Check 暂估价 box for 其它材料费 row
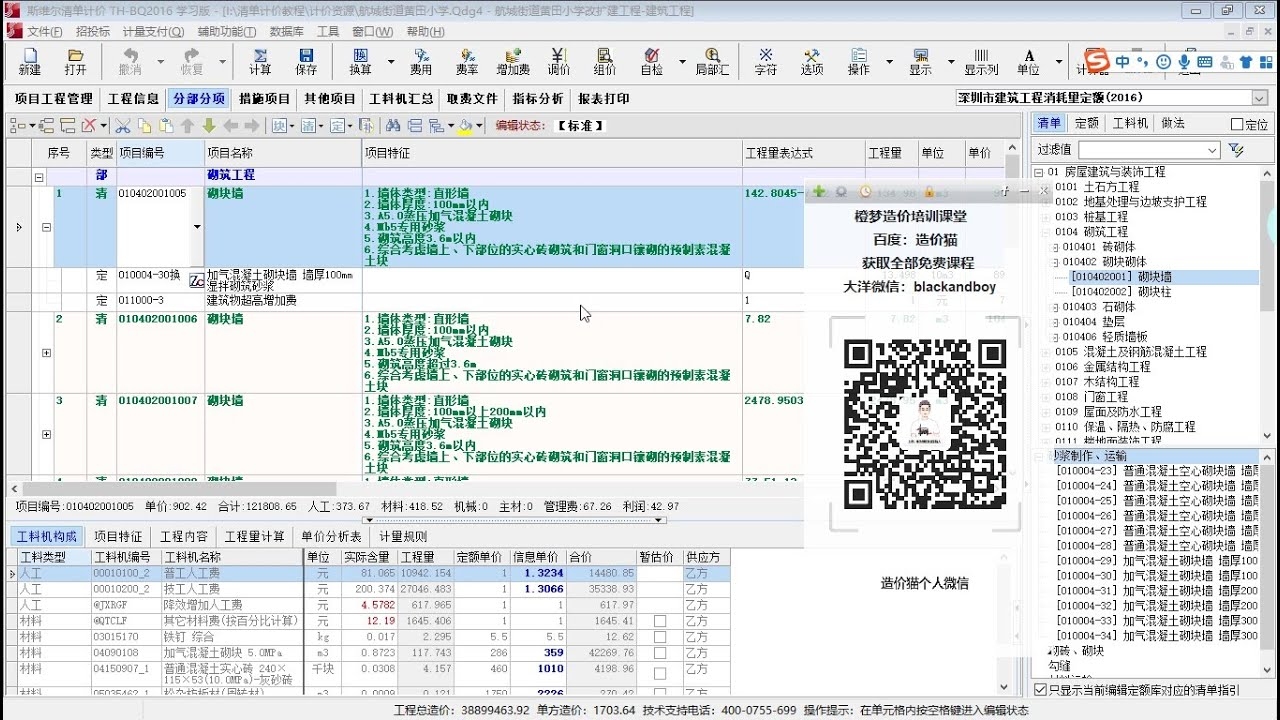Screen dimensions: 1280x720 [x=659, y=621]
